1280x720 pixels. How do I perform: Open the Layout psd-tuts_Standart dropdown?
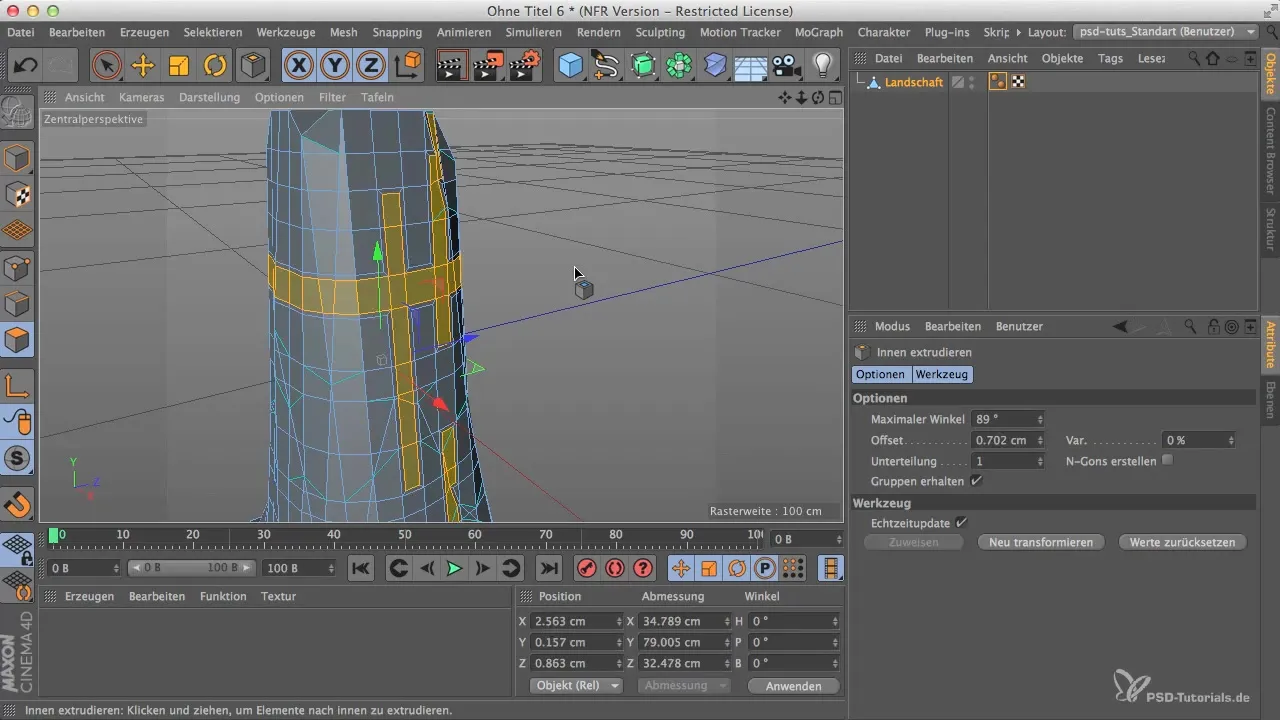click(x=1166, y=32)
